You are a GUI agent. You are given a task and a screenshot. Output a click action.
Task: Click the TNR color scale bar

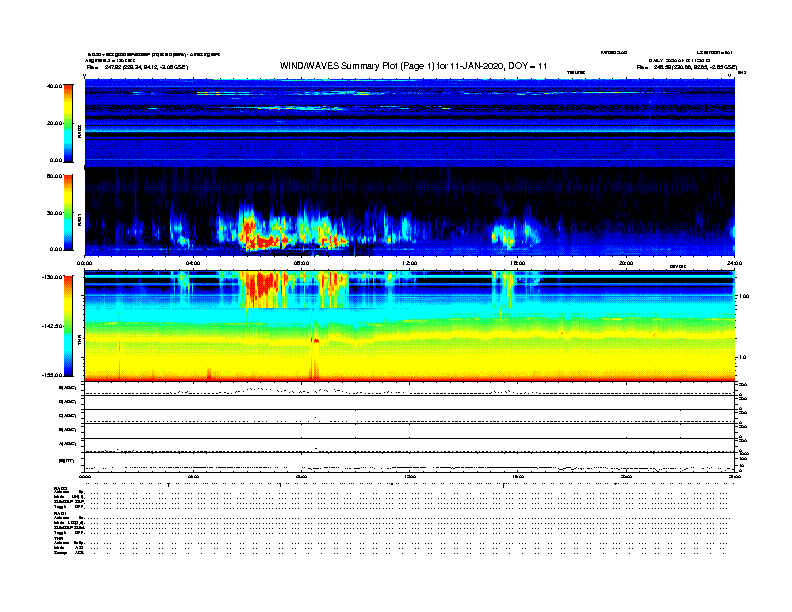68,326
